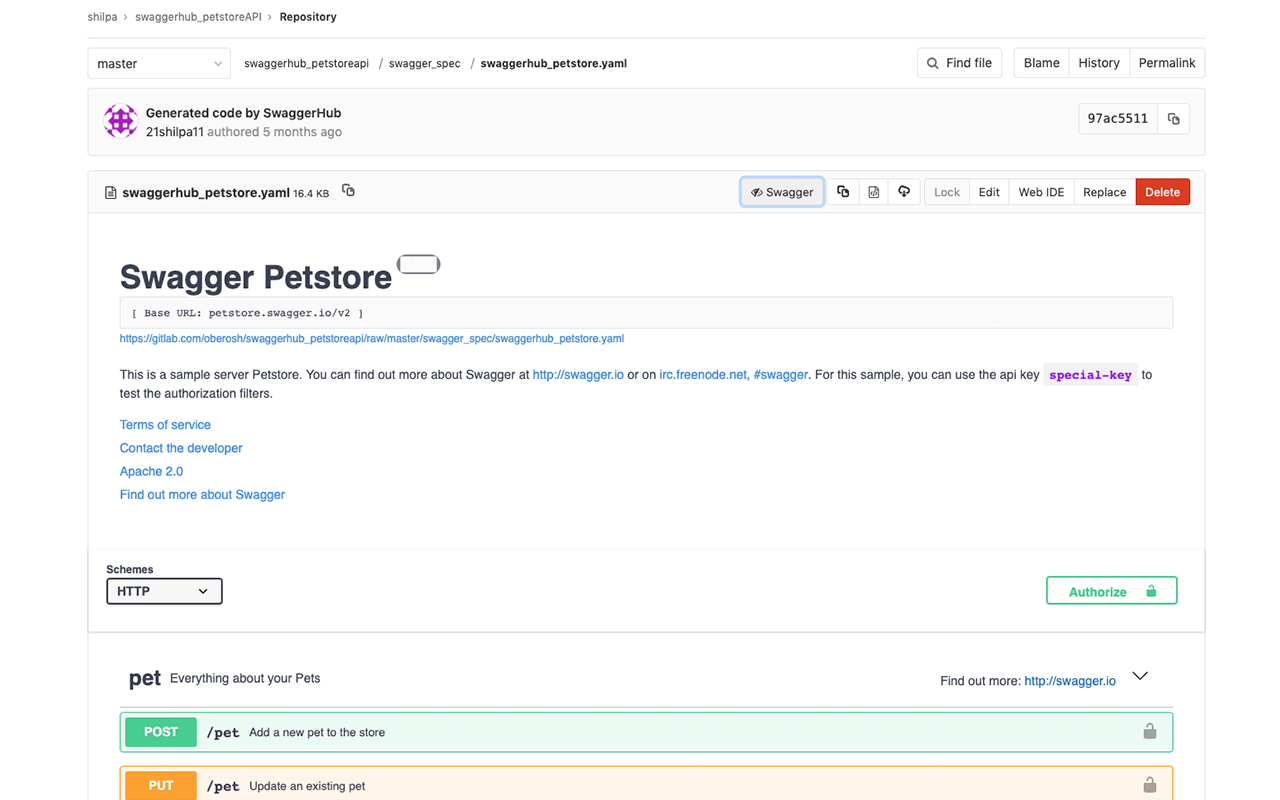Open swaggerhub_petstoreAPI breadcrumb

click(x=198, y=17)
